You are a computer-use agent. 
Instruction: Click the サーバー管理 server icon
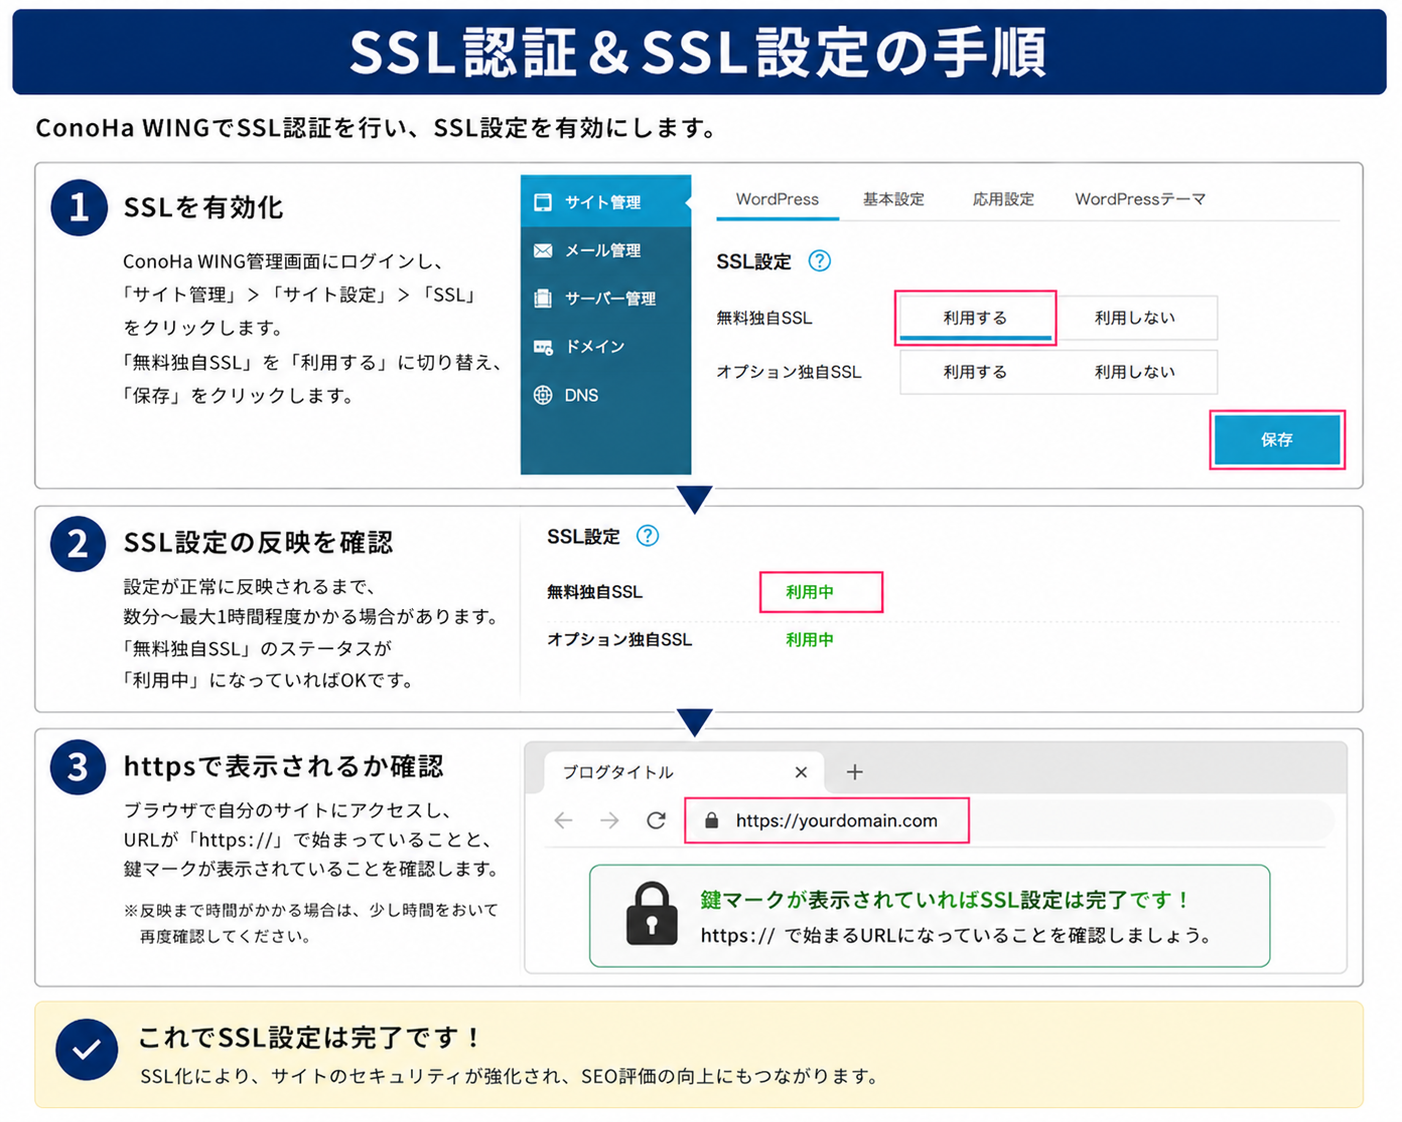tap(543, 298)
